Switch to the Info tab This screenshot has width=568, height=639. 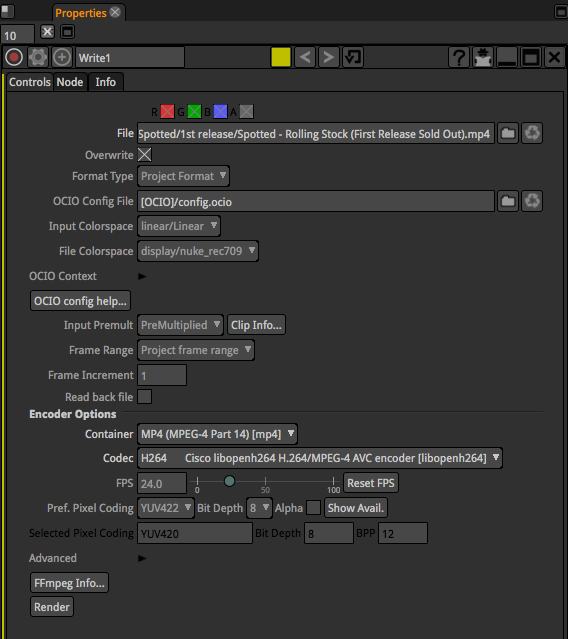(x=106, y=82)
